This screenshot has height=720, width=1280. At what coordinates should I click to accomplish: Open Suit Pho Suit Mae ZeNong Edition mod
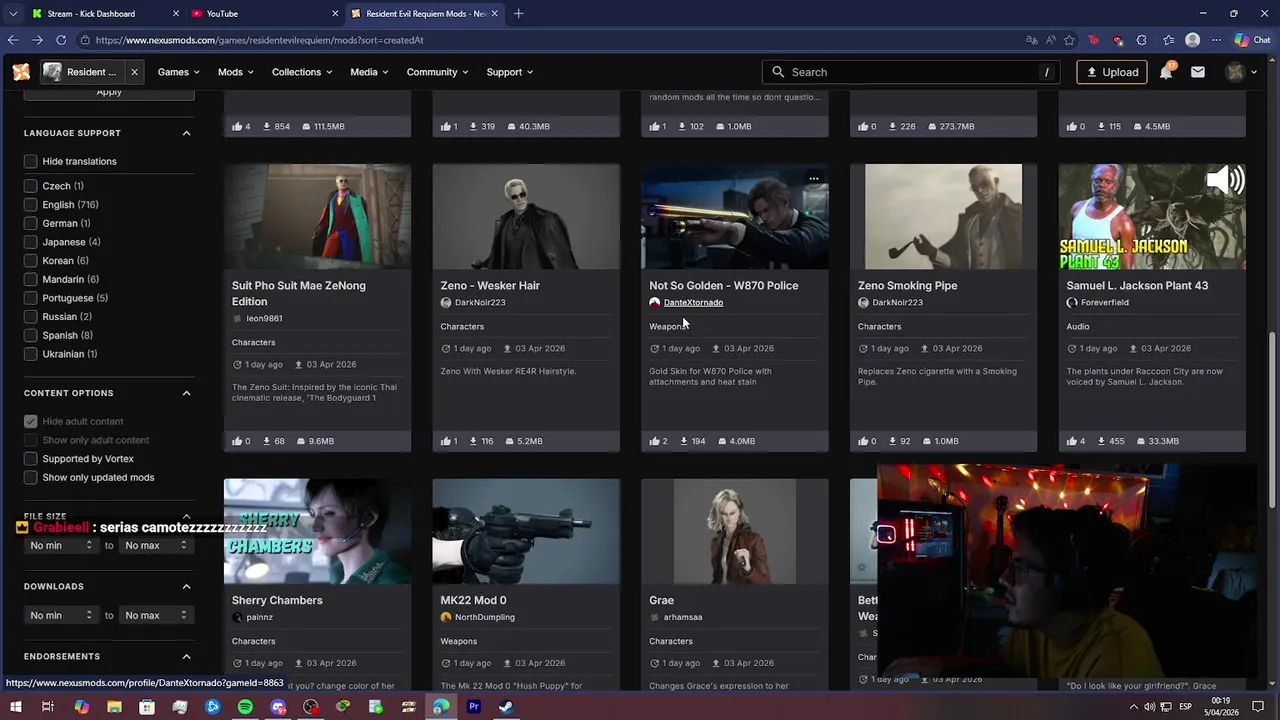tap(299, 293)
